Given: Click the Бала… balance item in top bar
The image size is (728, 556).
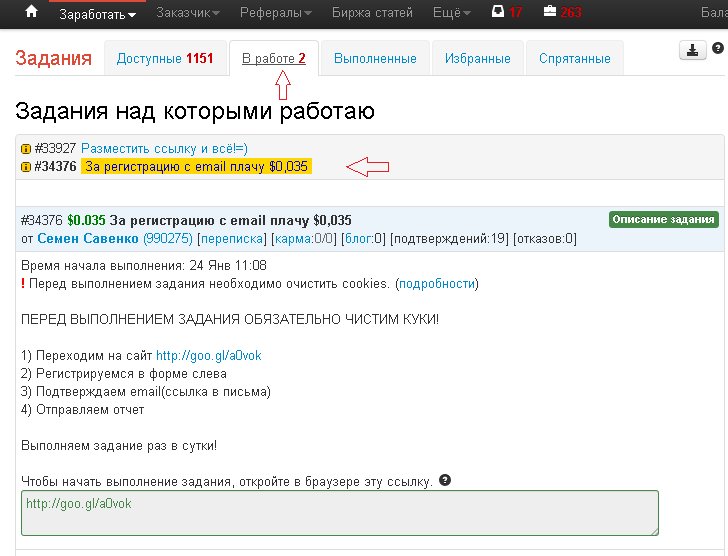Looking at the screenshot, I should (714, 13).
